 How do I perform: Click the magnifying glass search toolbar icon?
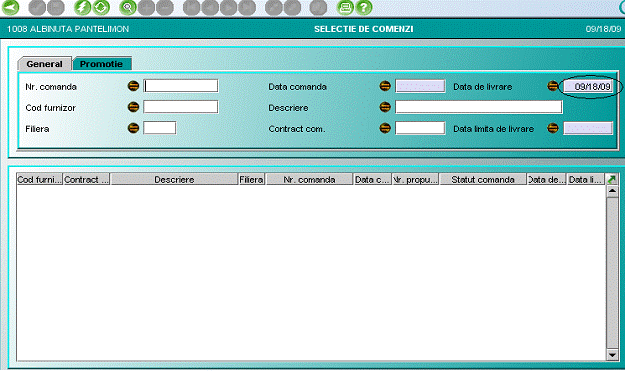tap(128, 7)
